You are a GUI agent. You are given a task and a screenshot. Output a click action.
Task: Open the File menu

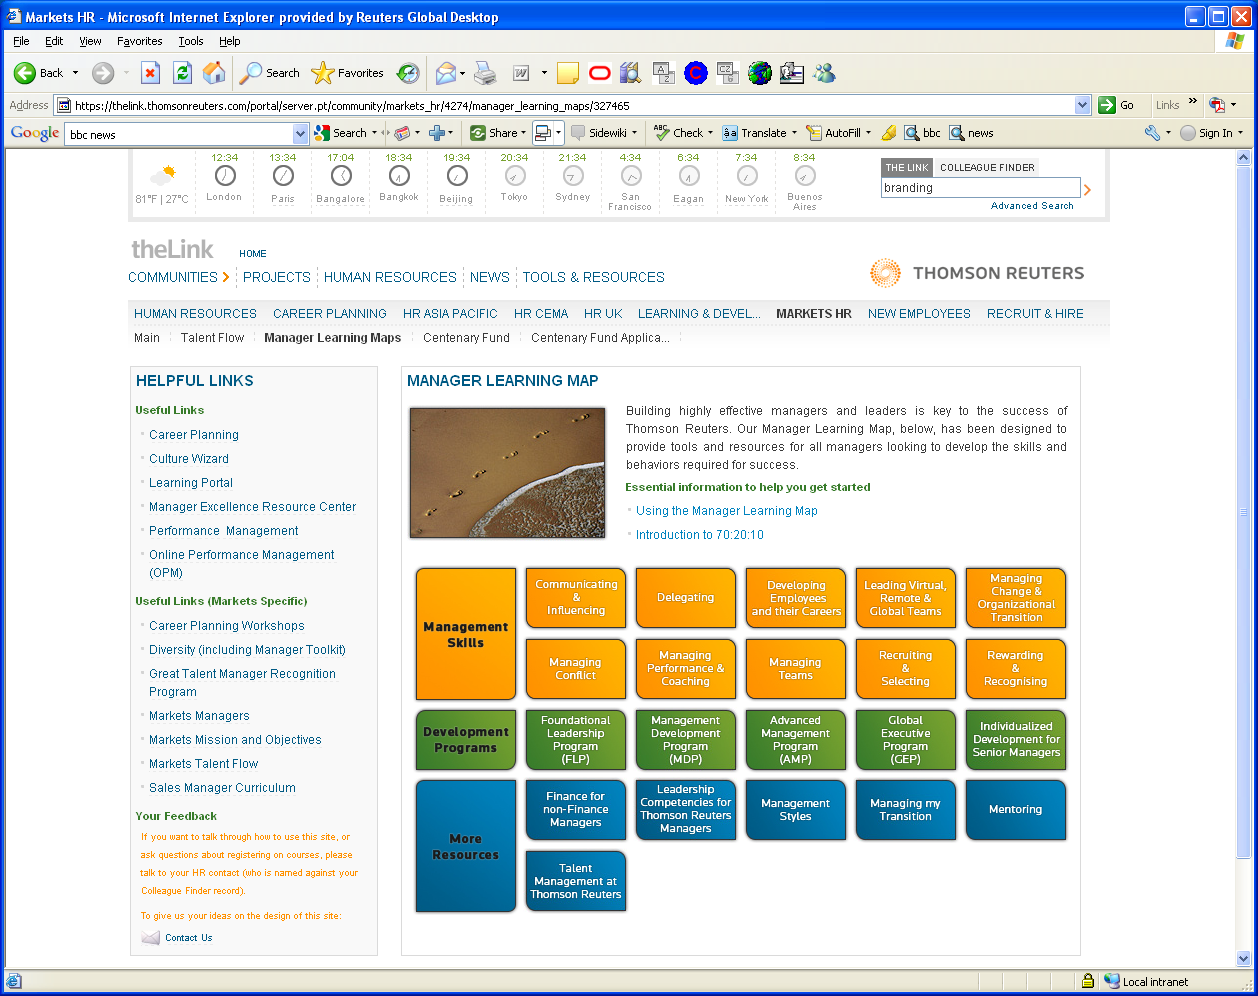tap(21, 41)
